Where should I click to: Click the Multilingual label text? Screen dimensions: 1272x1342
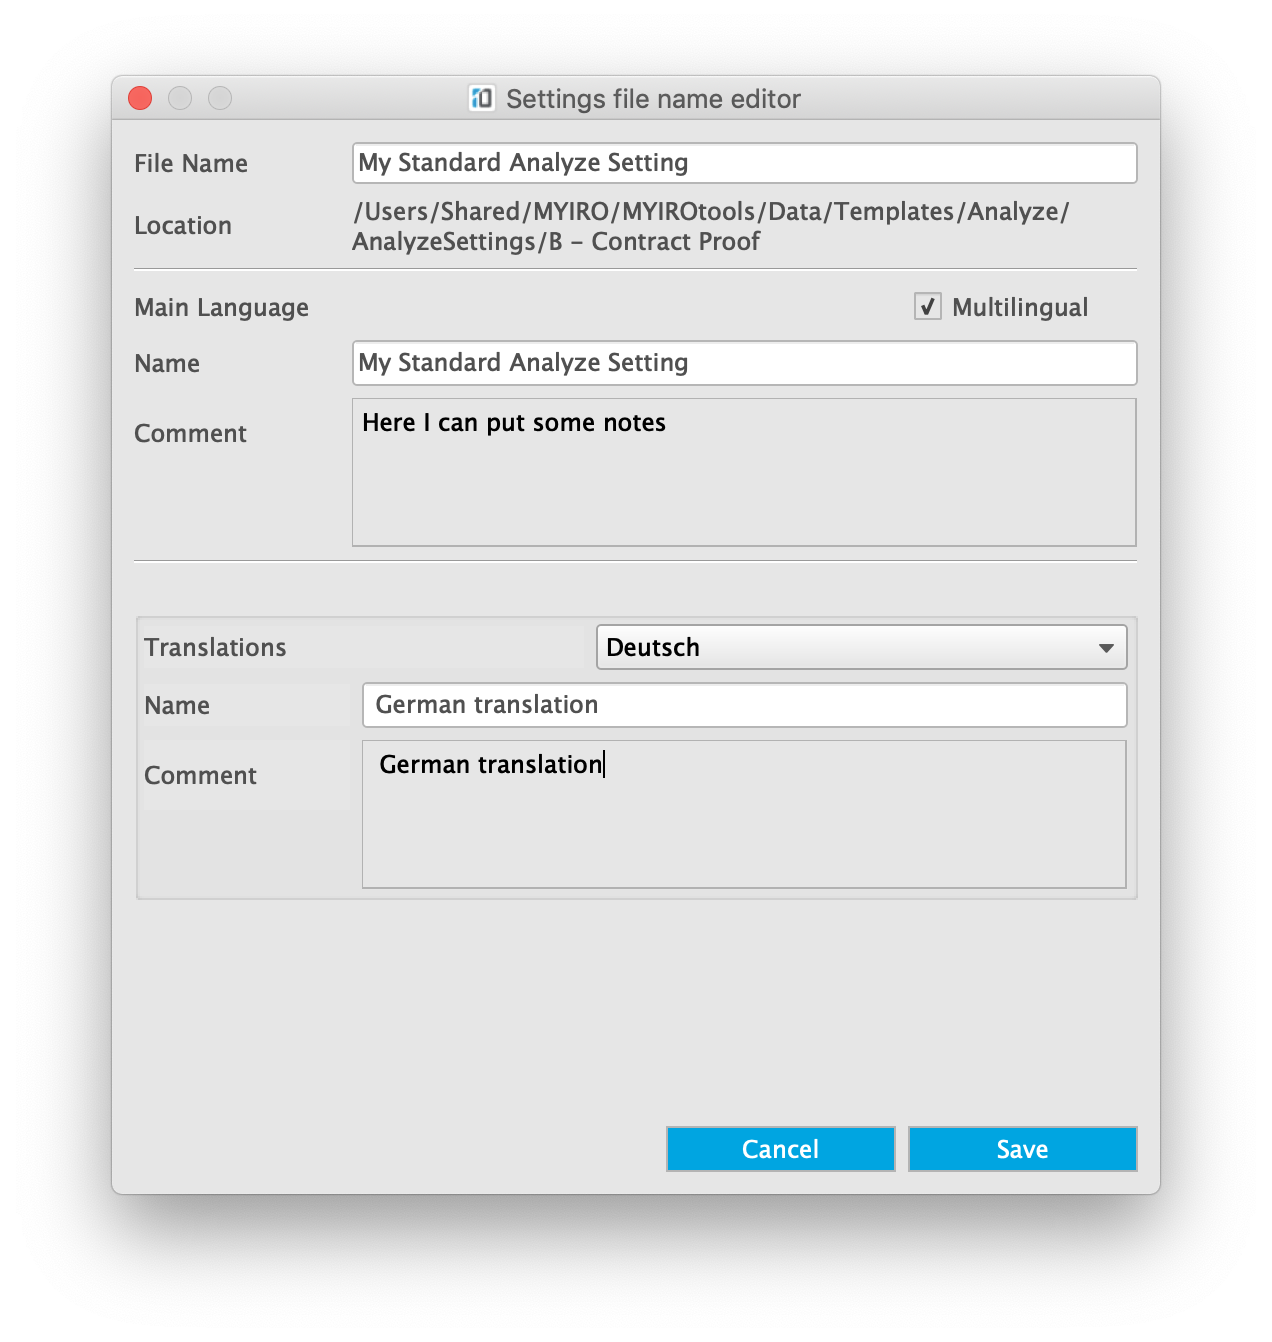(1020, 307)
